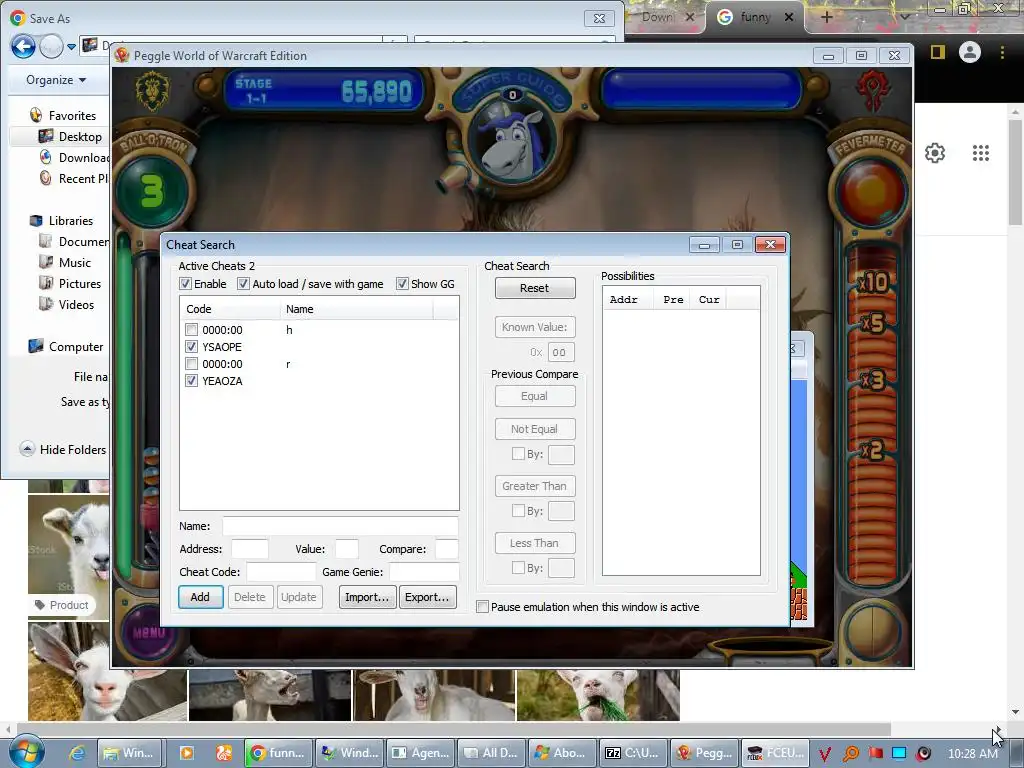Click the Windows Start orb
Image resolution: width=1024 pixels, height=768 pixels.
pyautogui.click(x=26, y=752)
